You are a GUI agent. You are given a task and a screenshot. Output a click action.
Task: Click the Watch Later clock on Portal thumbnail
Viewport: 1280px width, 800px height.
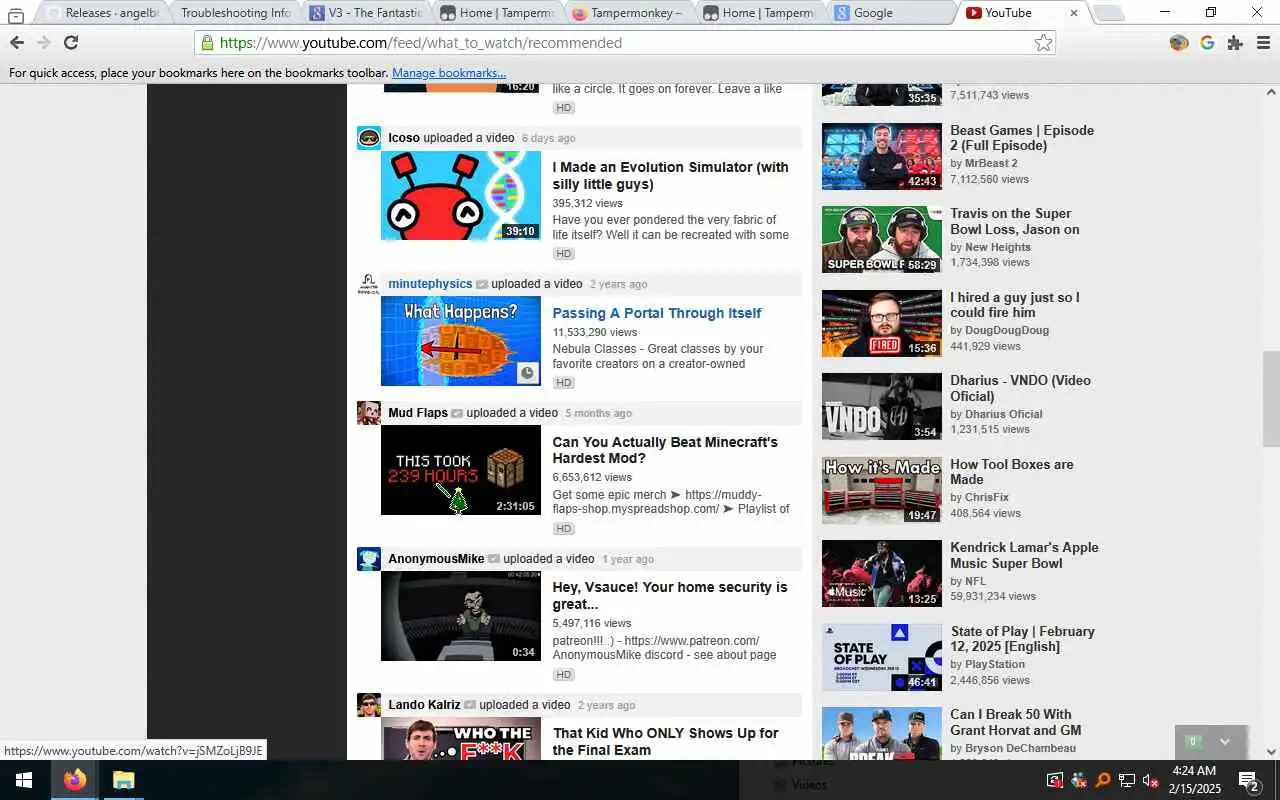[528, 373]
